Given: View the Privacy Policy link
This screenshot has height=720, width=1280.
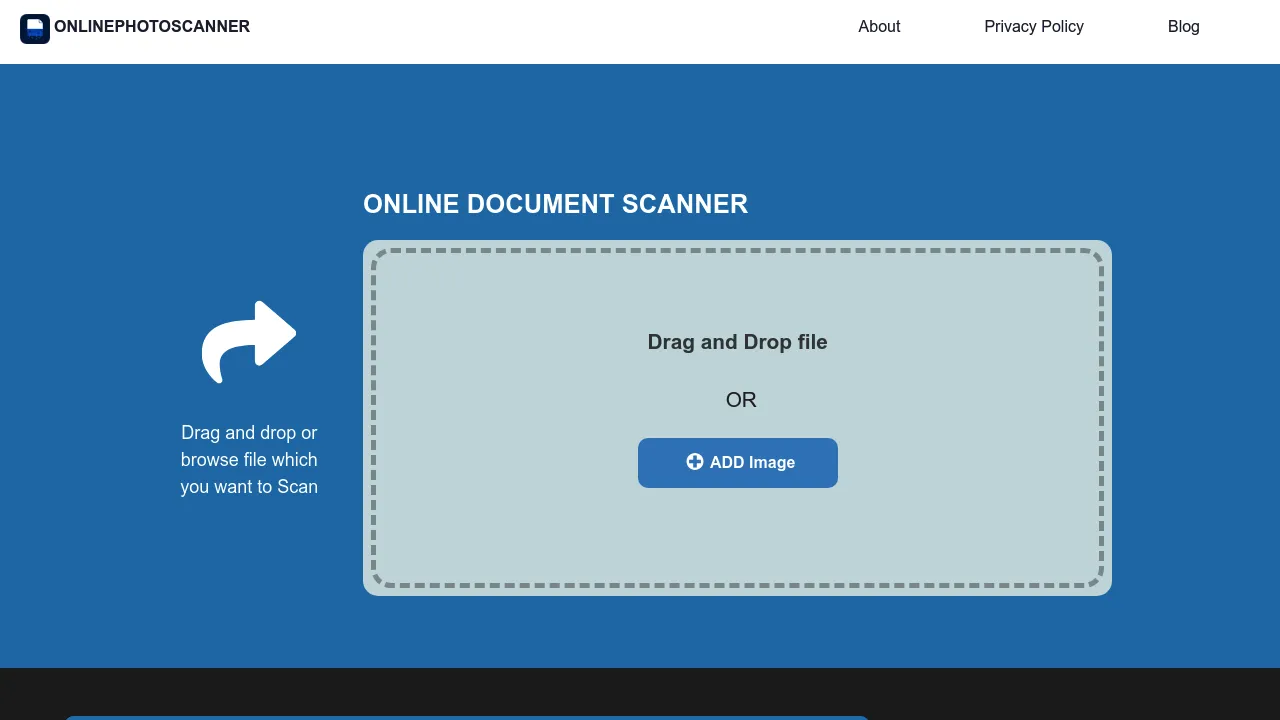Looking at the screenshot, I should (x=1034, y=26).
